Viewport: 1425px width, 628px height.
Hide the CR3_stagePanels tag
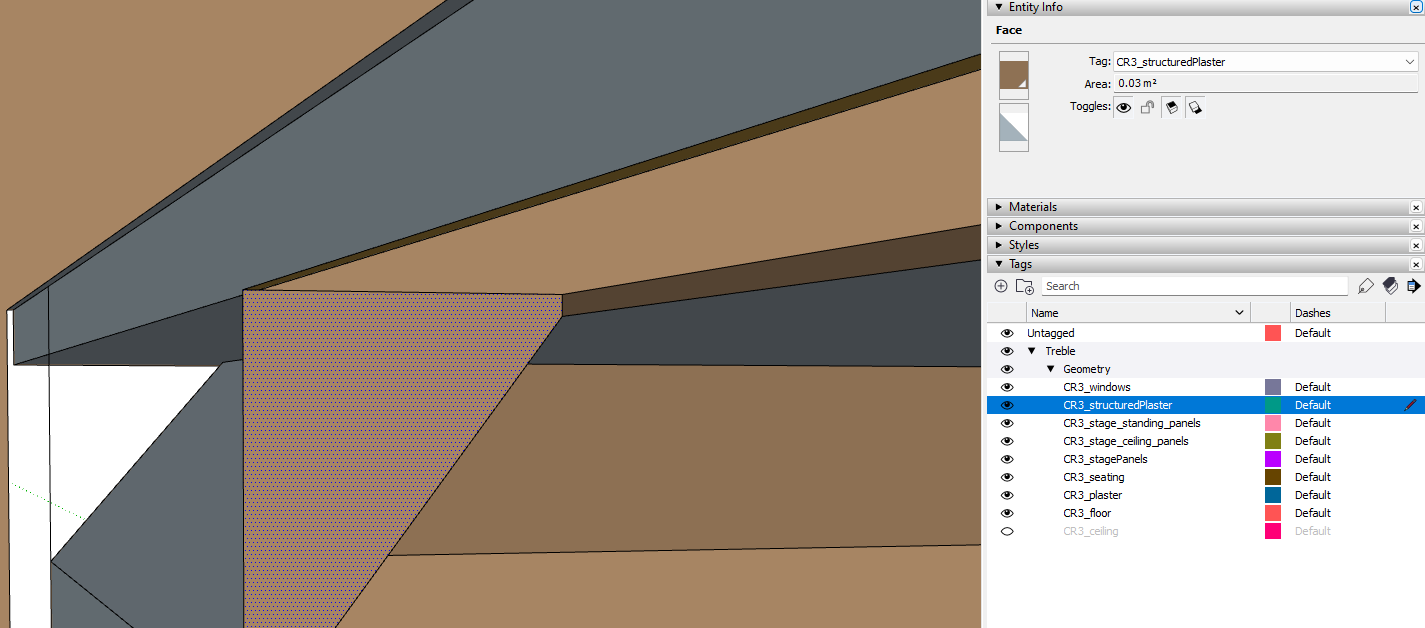click(x=1007, y=459)
